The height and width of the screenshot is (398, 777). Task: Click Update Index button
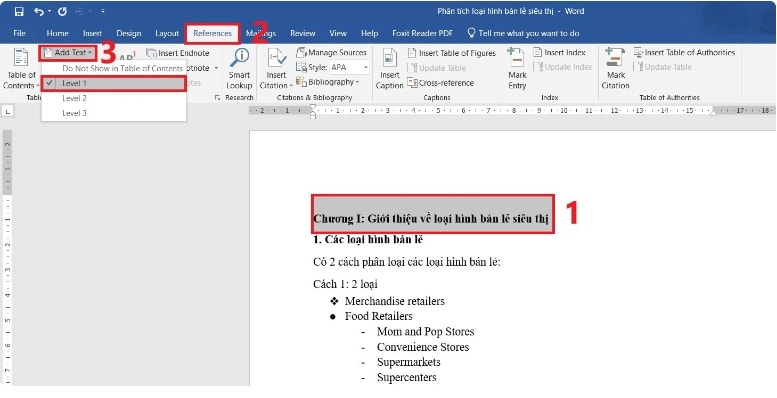pyautogui.click(x=563, y=67)
